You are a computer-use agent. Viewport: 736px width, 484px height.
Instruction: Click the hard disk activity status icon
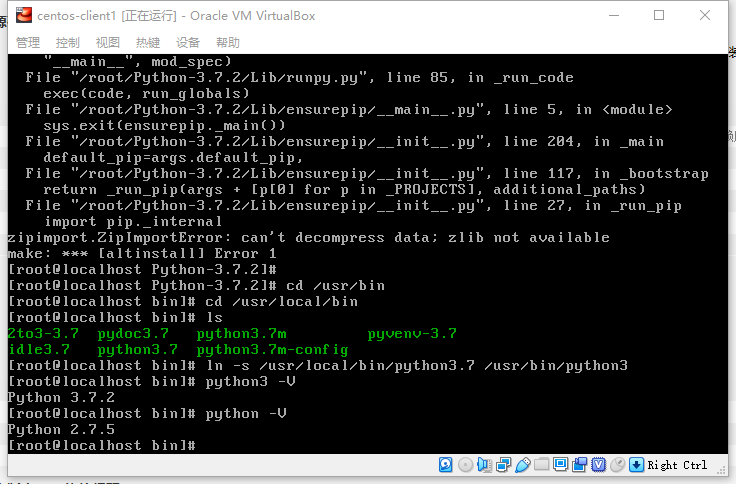445,465
